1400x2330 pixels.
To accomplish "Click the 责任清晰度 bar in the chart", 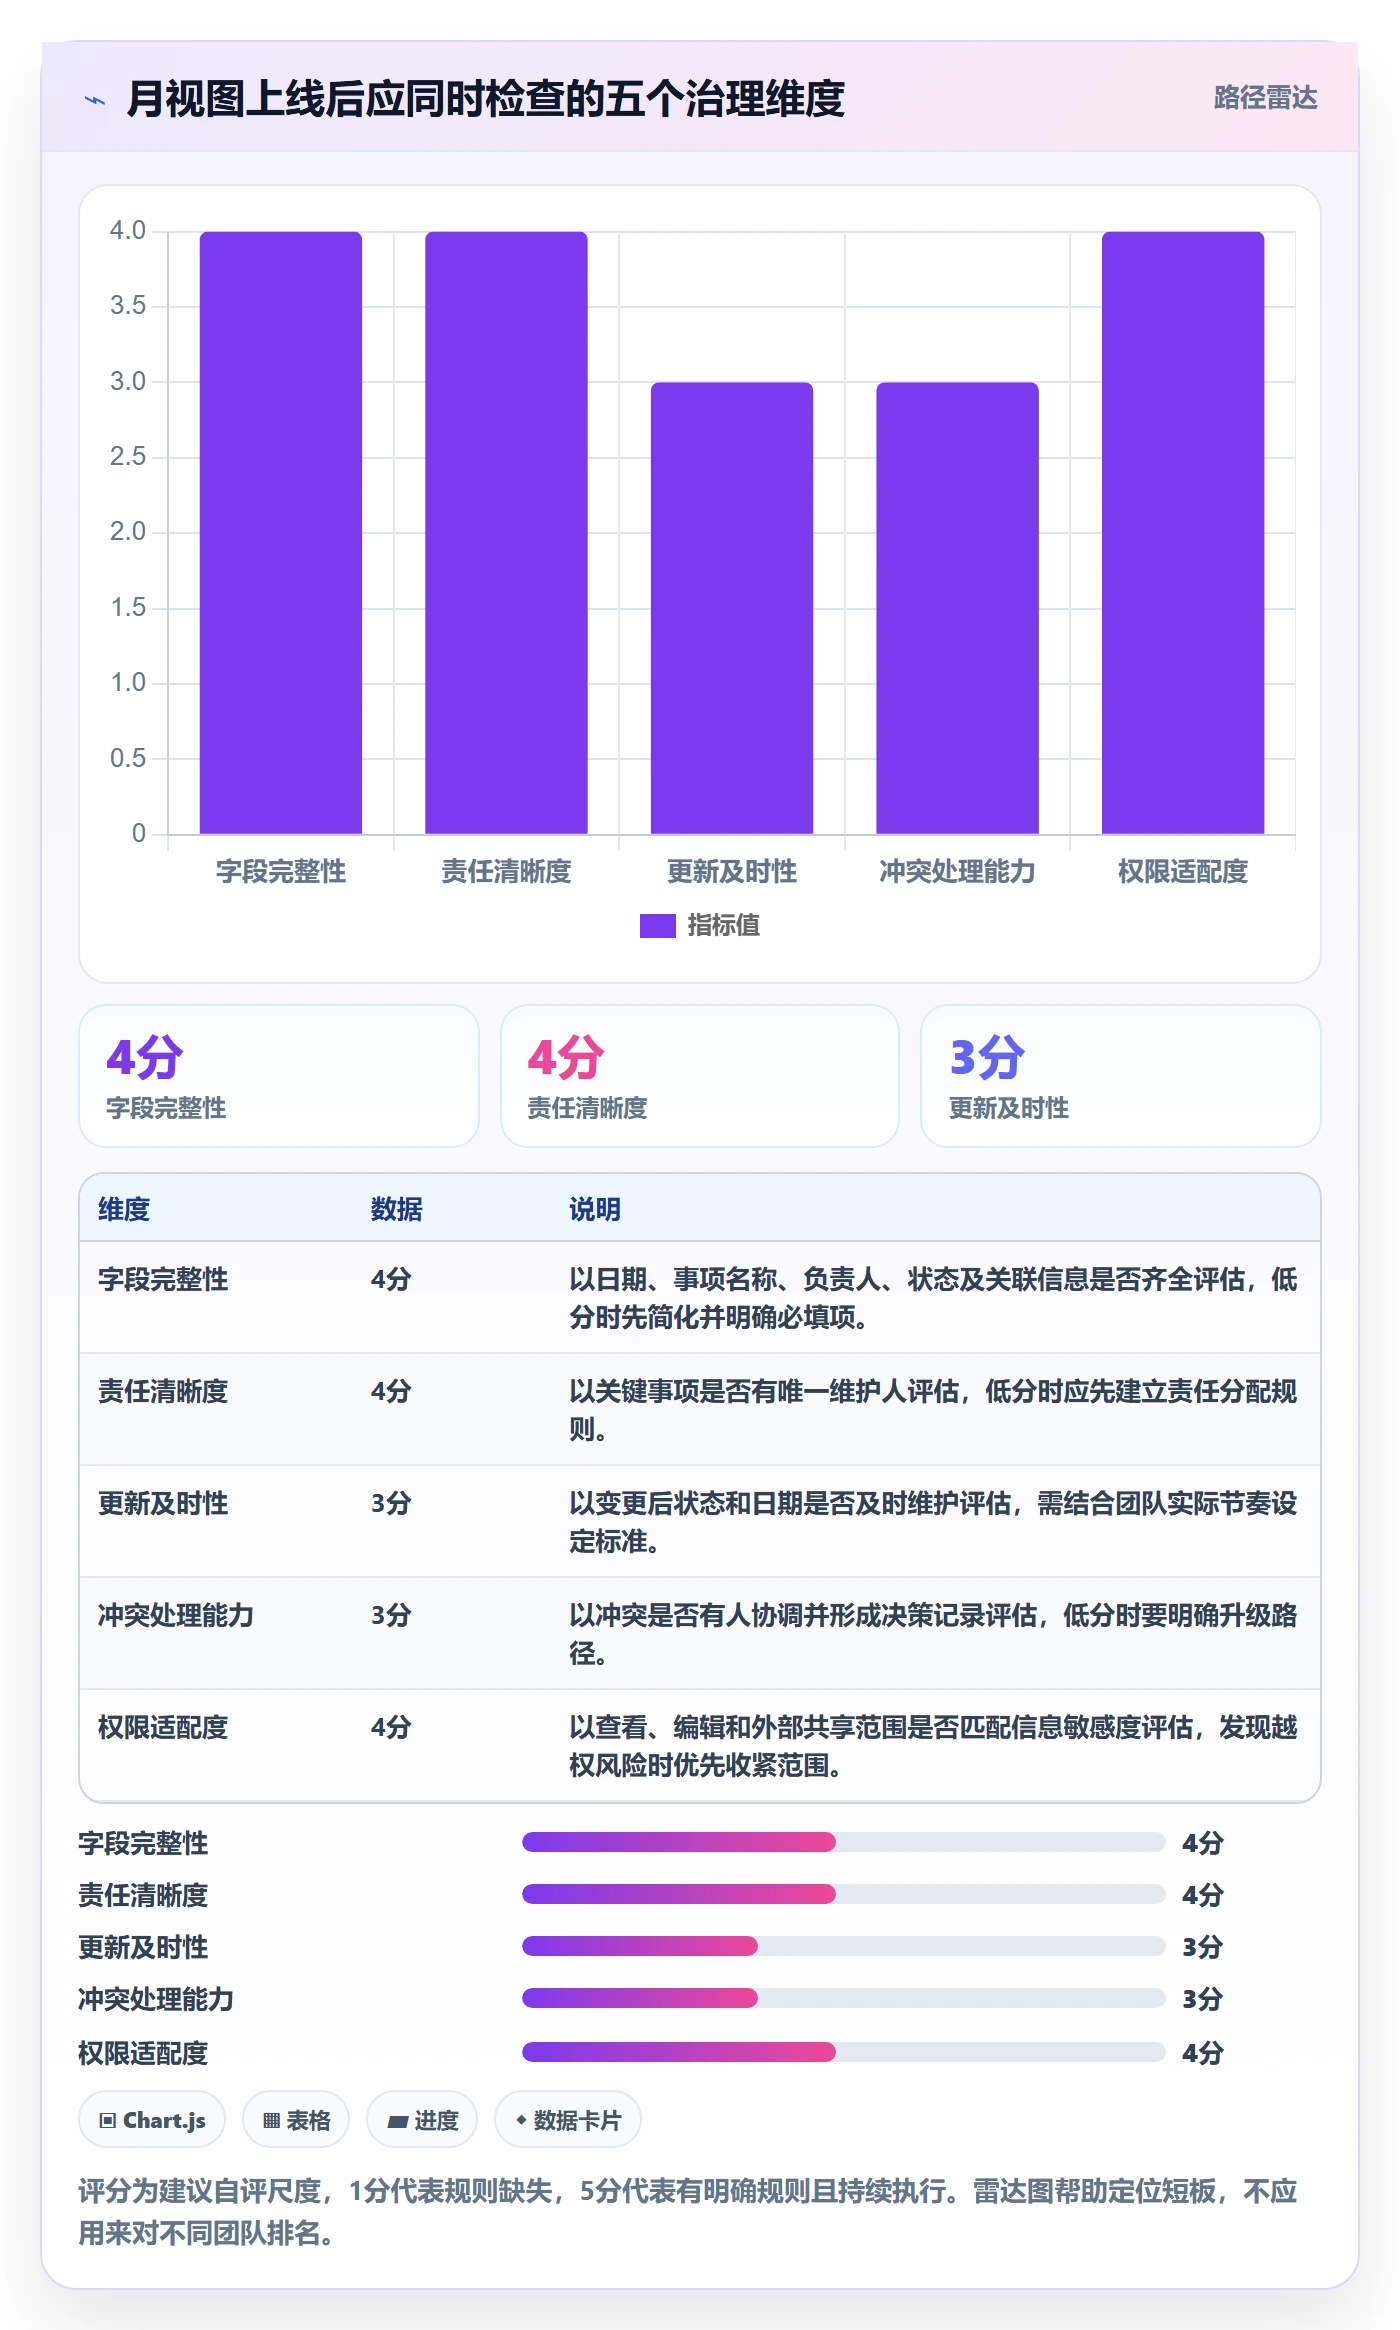I will point(506,533).
